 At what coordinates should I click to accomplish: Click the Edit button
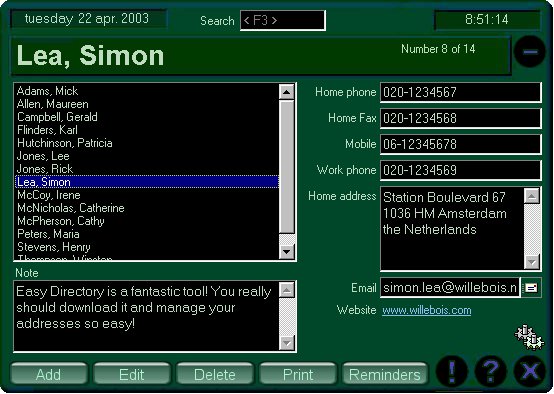click(132, 374)
